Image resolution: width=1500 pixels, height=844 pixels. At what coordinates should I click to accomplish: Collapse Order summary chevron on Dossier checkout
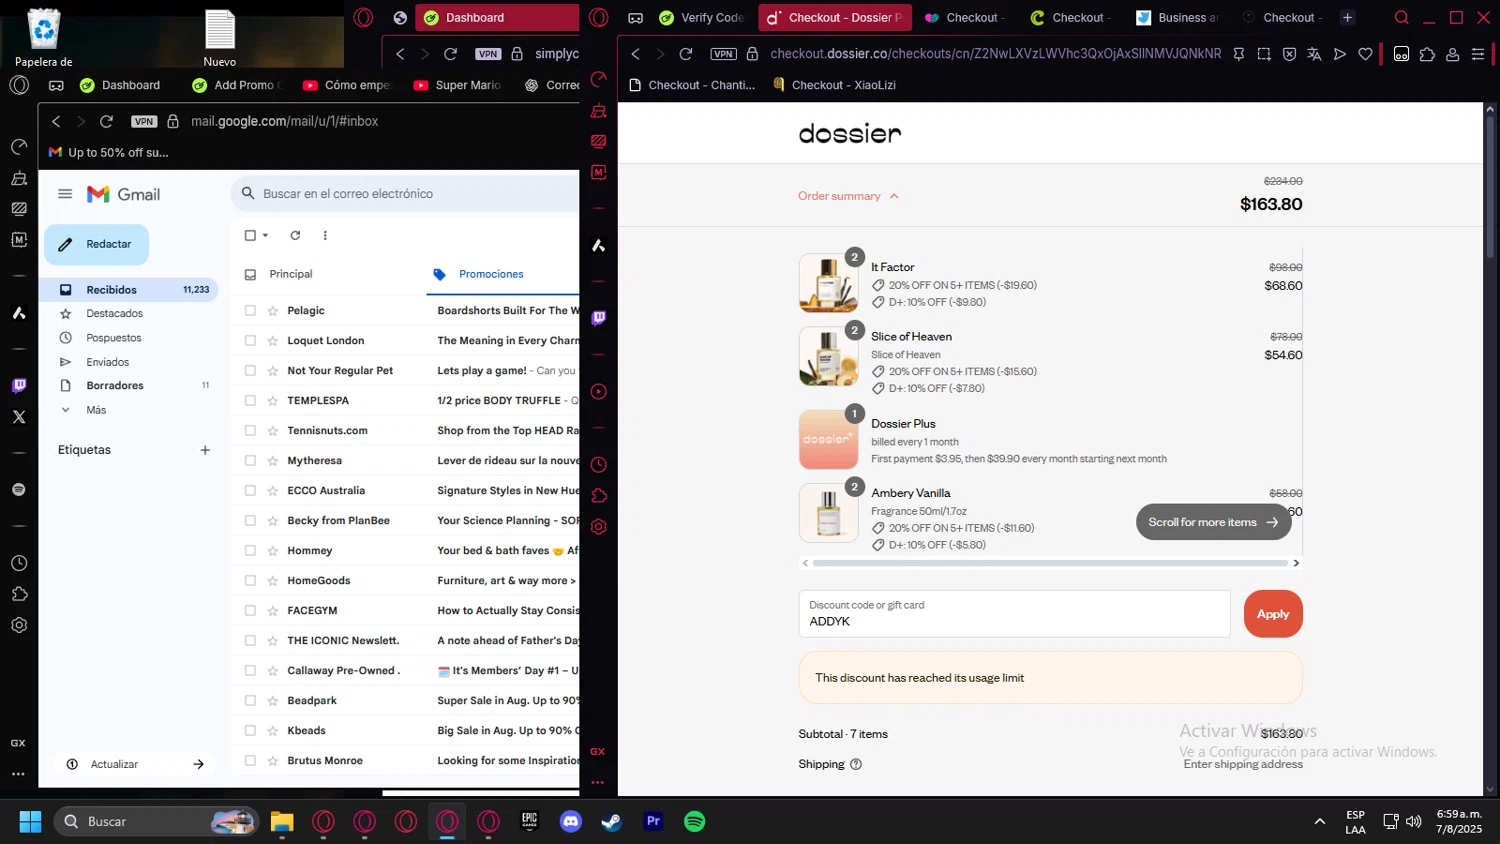894,196
